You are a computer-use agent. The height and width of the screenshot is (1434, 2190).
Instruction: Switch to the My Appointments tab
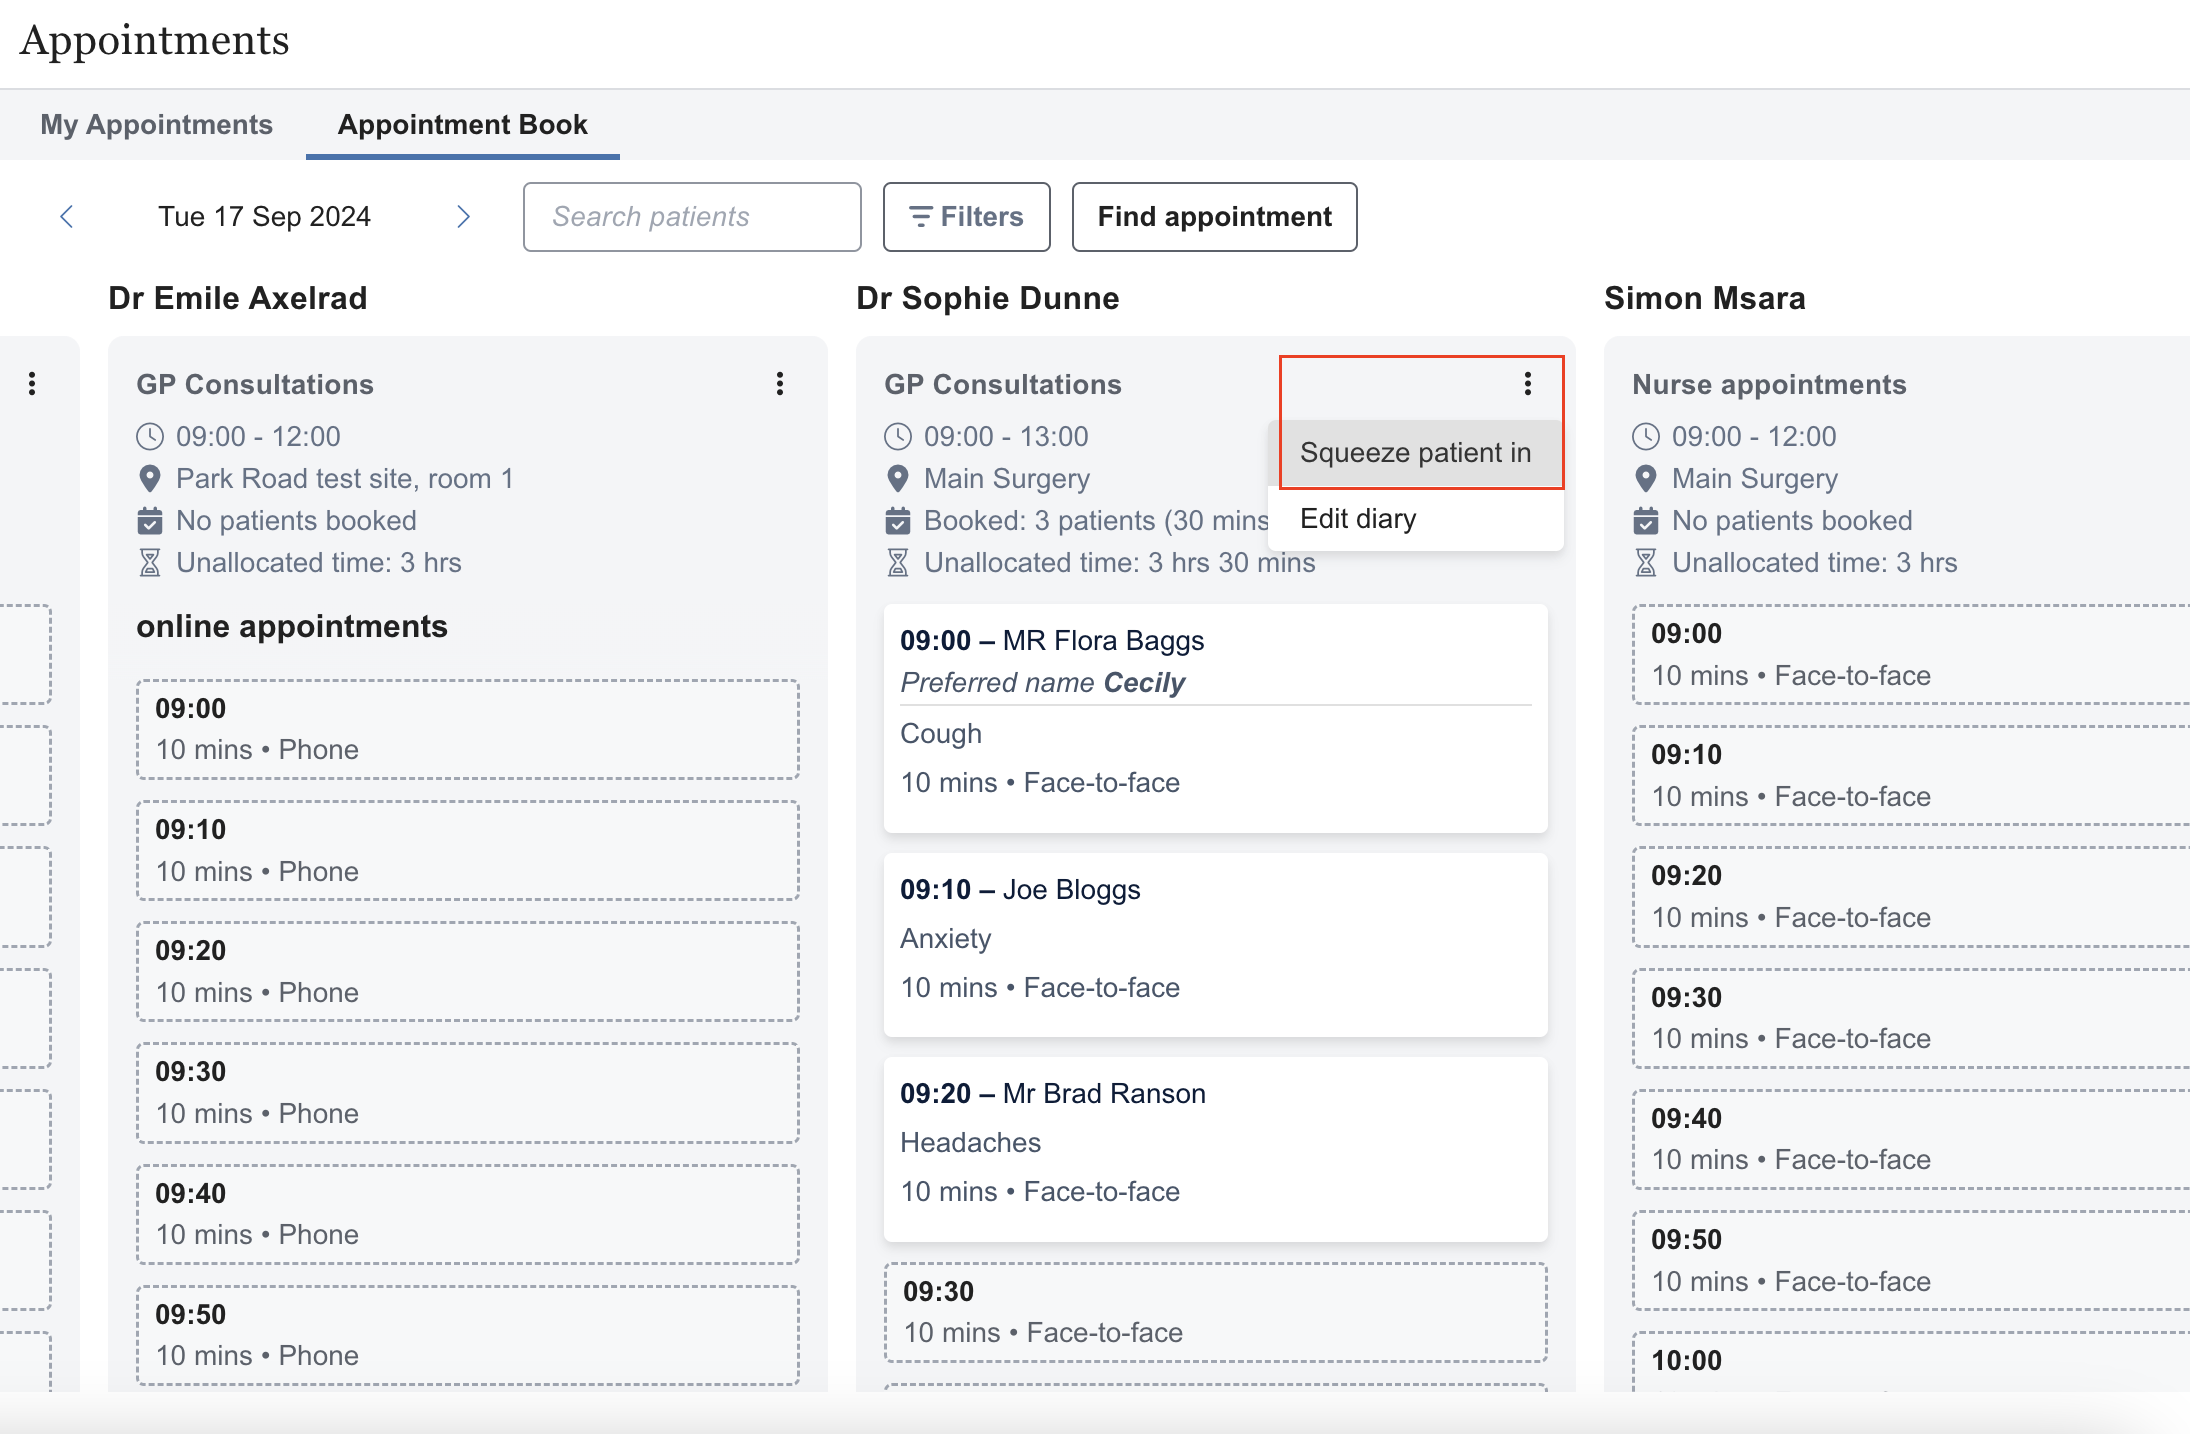pos(156,125)
